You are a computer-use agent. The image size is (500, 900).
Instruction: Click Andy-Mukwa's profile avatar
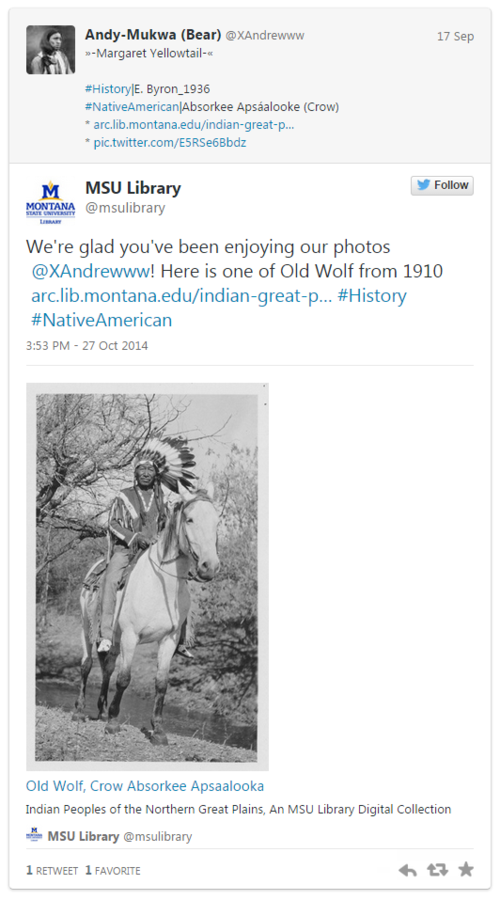51,49
